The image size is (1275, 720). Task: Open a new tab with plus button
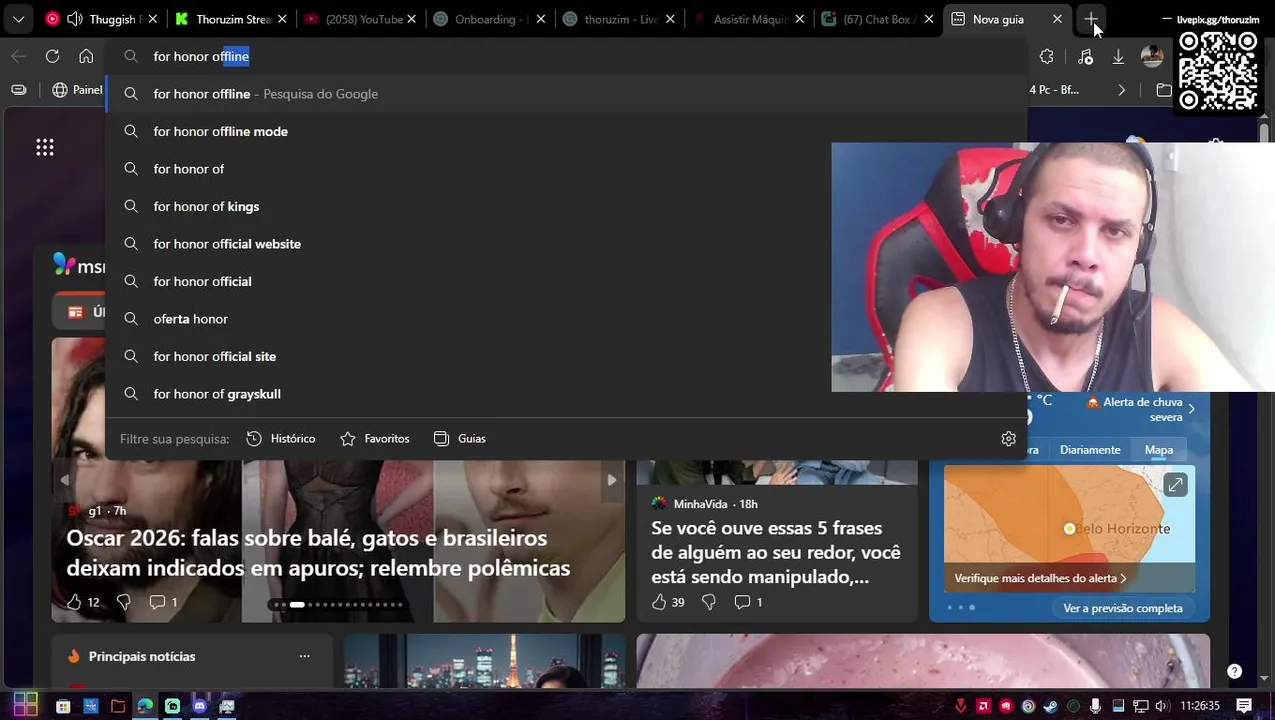(1091, 19)
